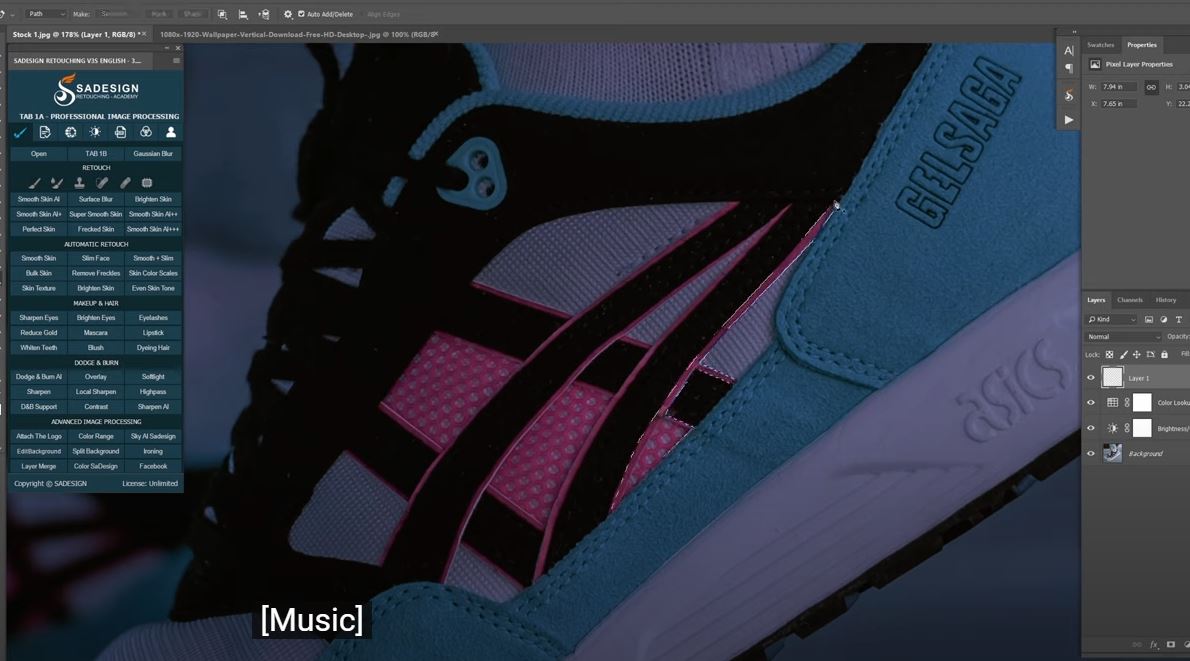Filter layers by adjustment layer icon
Image resolution: width=1190 pixels, height=661 pixels.
point(1163,319)
